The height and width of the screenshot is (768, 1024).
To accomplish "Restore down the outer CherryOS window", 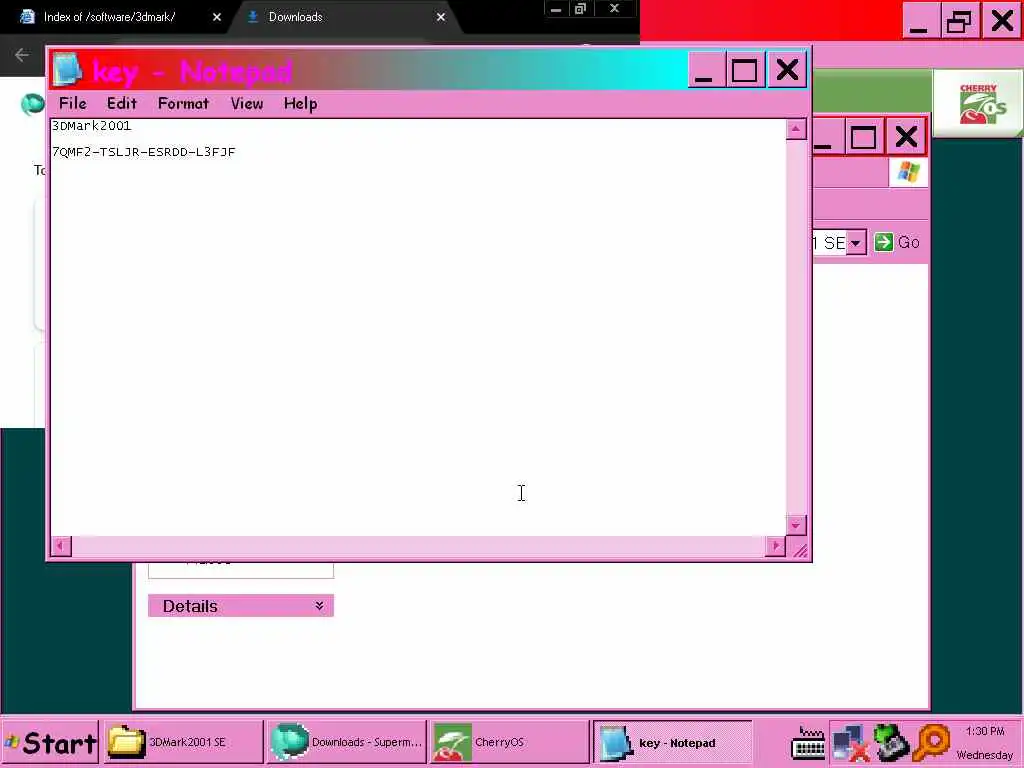I will (959, 21).
